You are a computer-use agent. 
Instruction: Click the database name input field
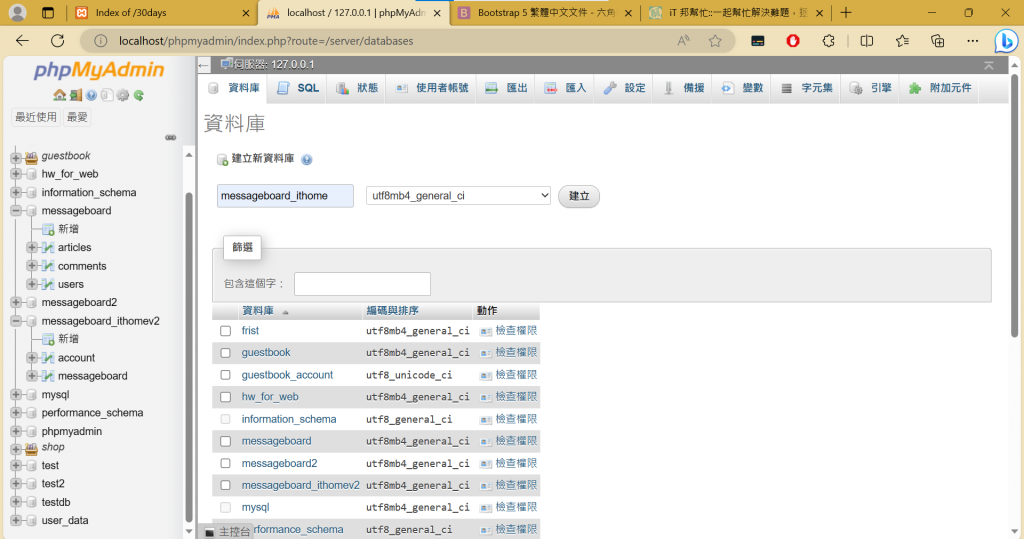coord(285,196)
